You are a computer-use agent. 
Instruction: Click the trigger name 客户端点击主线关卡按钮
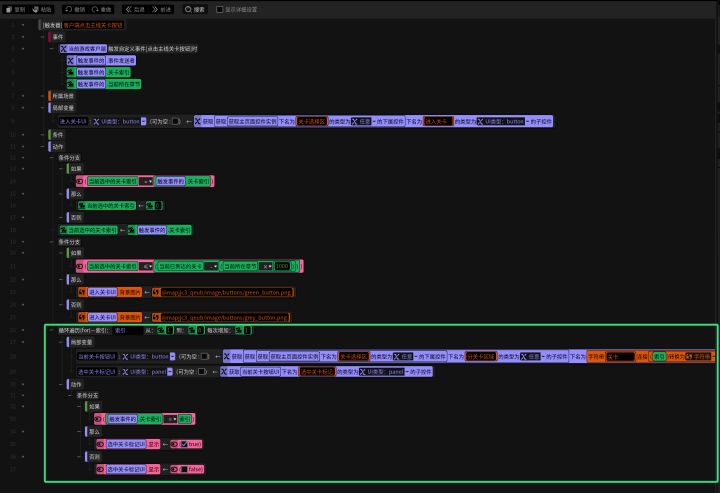[x=94, y=24]
